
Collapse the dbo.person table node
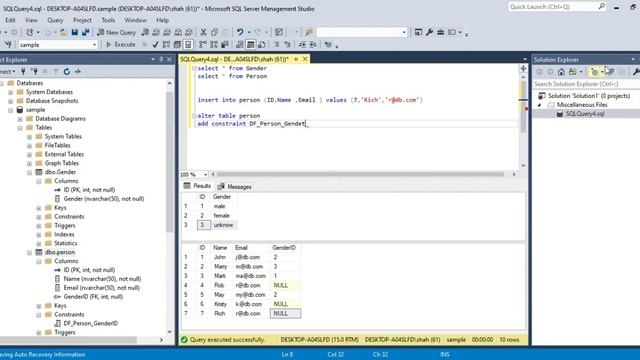tap(29, 253)
